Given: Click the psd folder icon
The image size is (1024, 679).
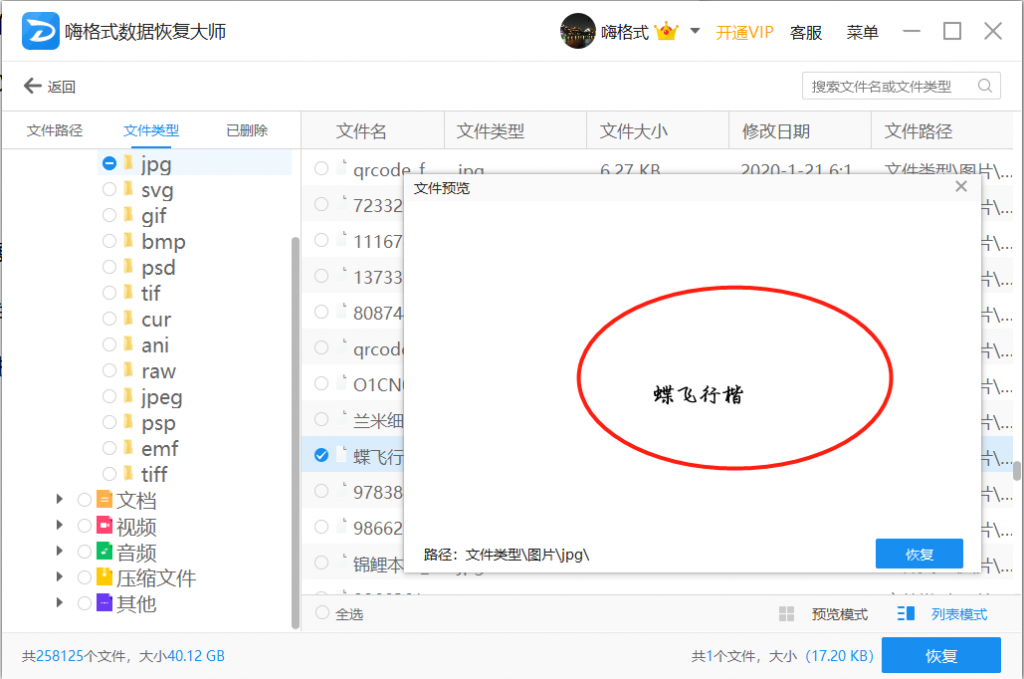Looking at the screenshot, I should 129,266.
